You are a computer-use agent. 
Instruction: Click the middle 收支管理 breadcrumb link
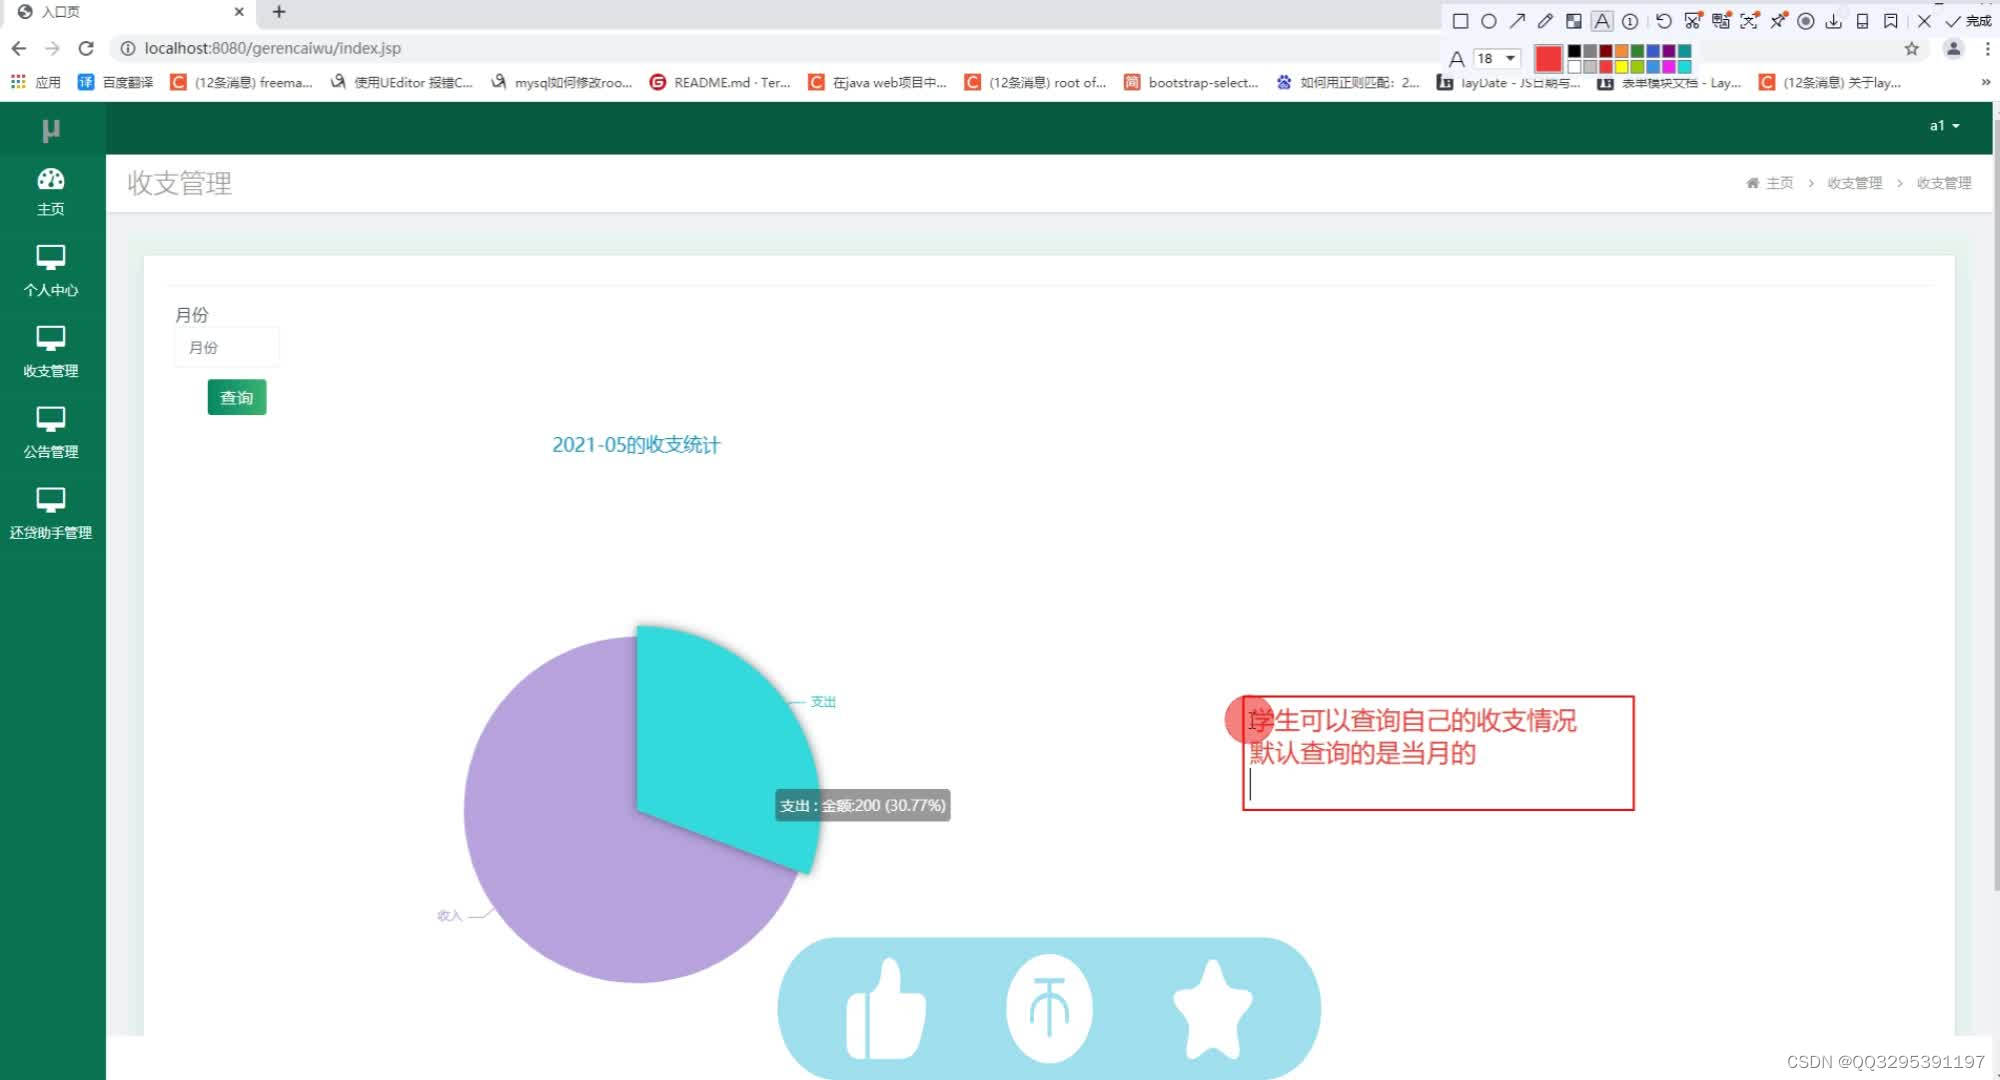1855,183
